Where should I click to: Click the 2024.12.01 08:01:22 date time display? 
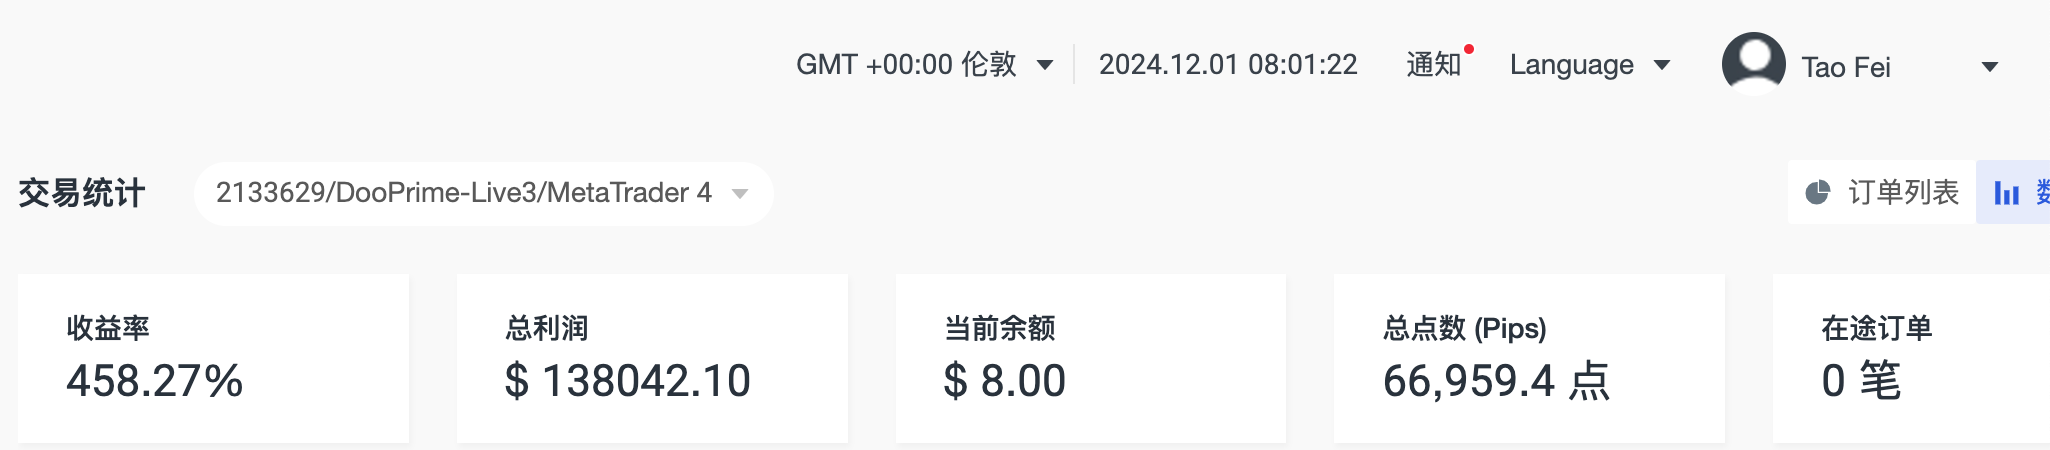(1228, 65)
